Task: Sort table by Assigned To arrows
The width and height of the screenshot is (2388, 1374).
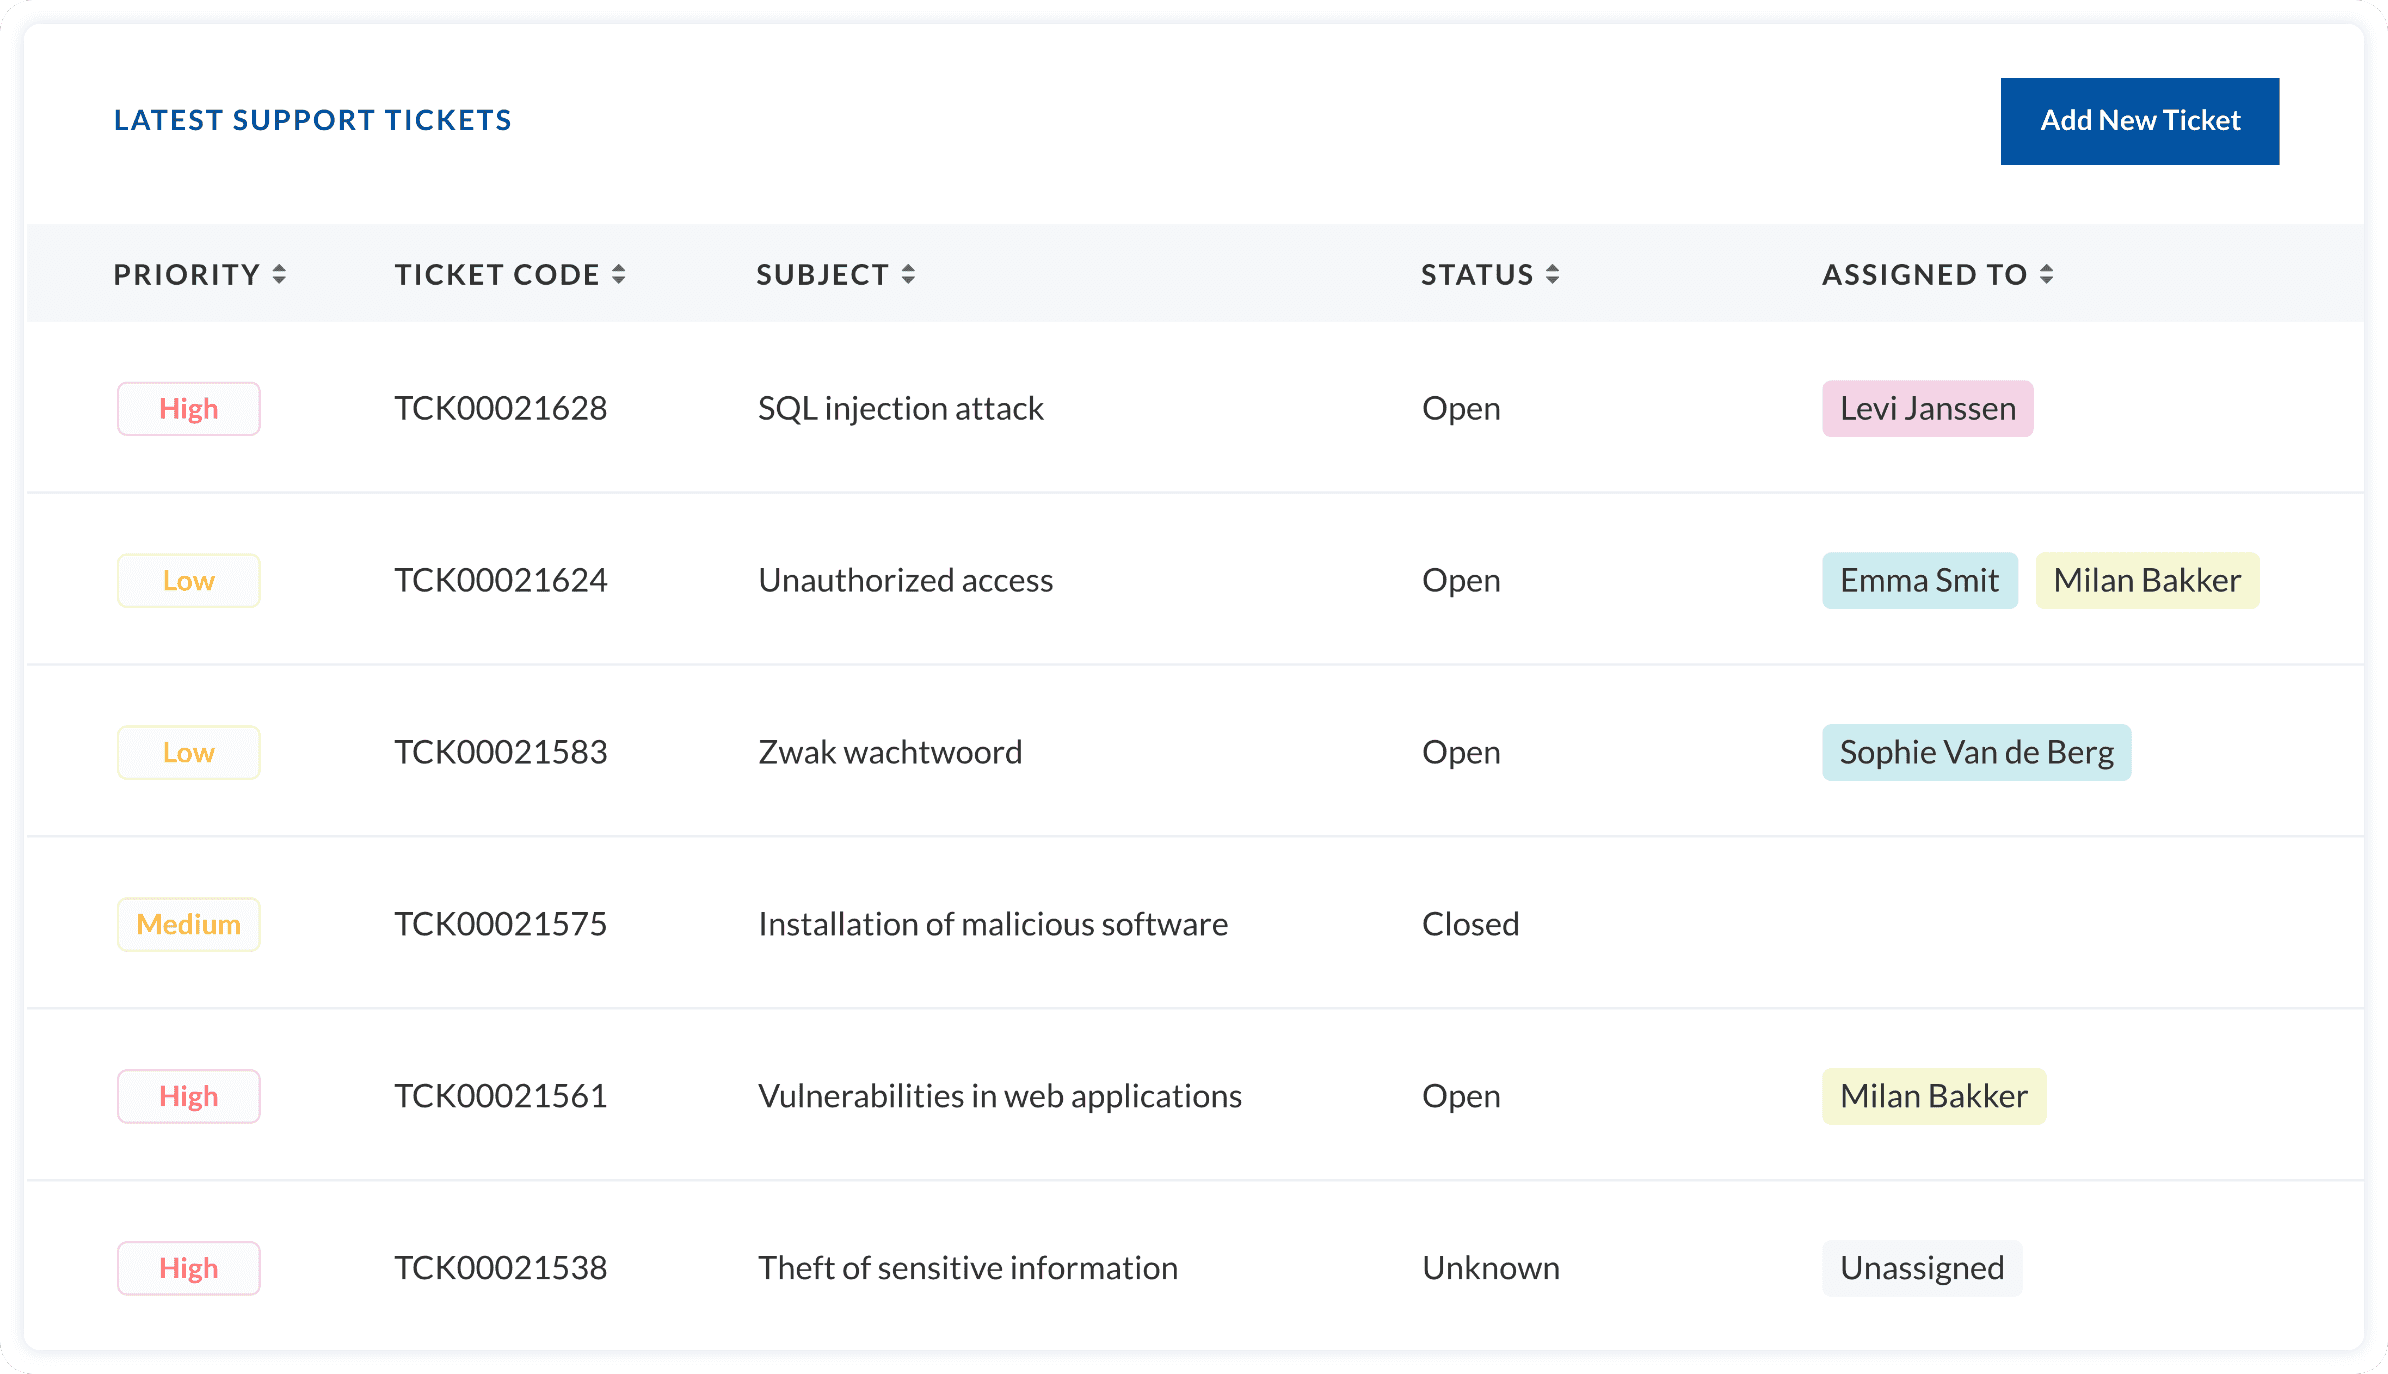Action: [2047, 275]
